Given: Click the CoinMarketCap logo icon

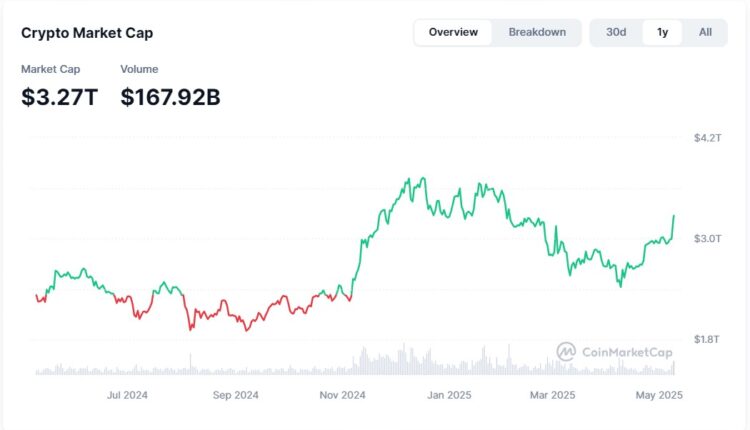Looking at the screenshot, I should pyautogui.click(x=566, y=351).
